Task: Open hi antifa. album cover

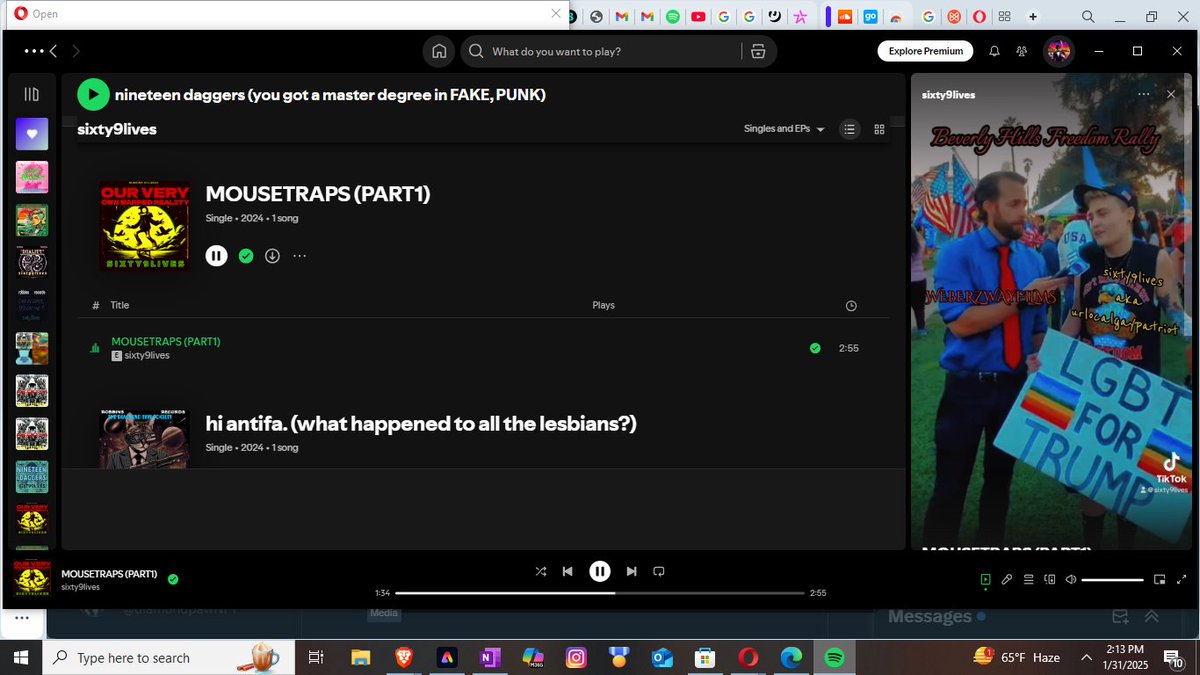Action: [144, 439]
